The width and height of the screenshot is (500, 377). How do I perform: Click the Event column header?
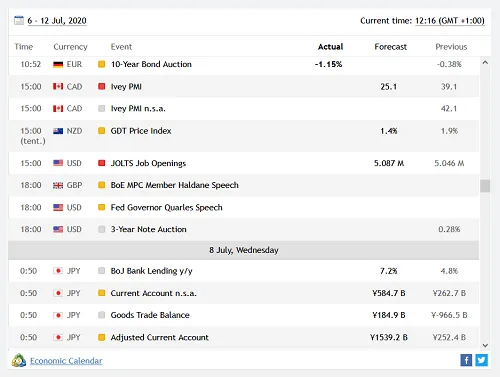(x=121, y=47)
